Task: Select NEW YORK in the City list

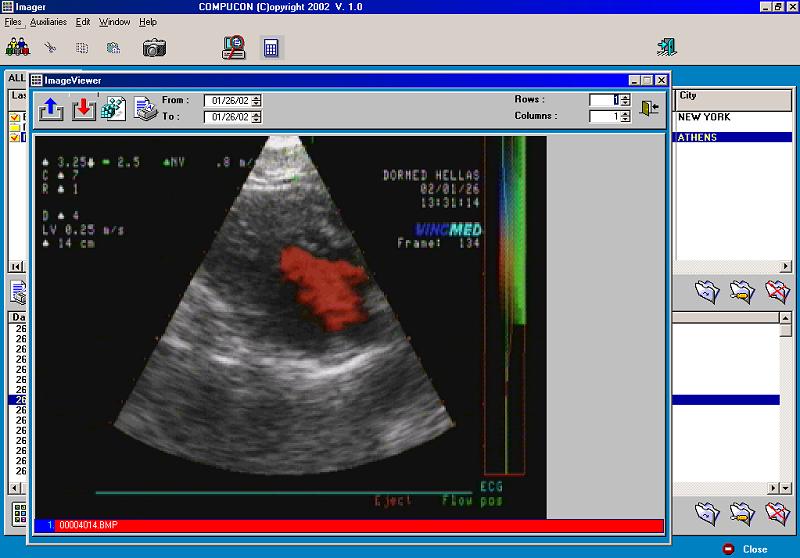Action: coord(733,117)
